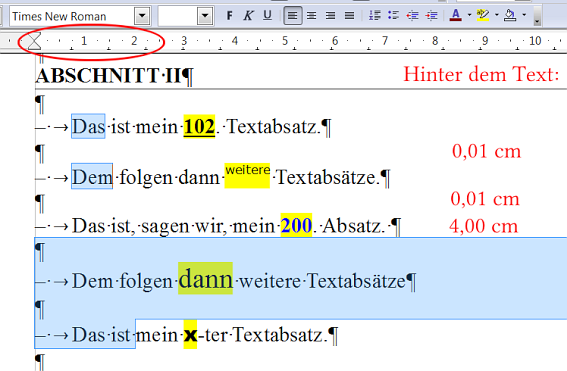Click ruler at the 5 mark
Viewport: 567px width, 371px height.
pyautogui.click(x=285, y=41)
